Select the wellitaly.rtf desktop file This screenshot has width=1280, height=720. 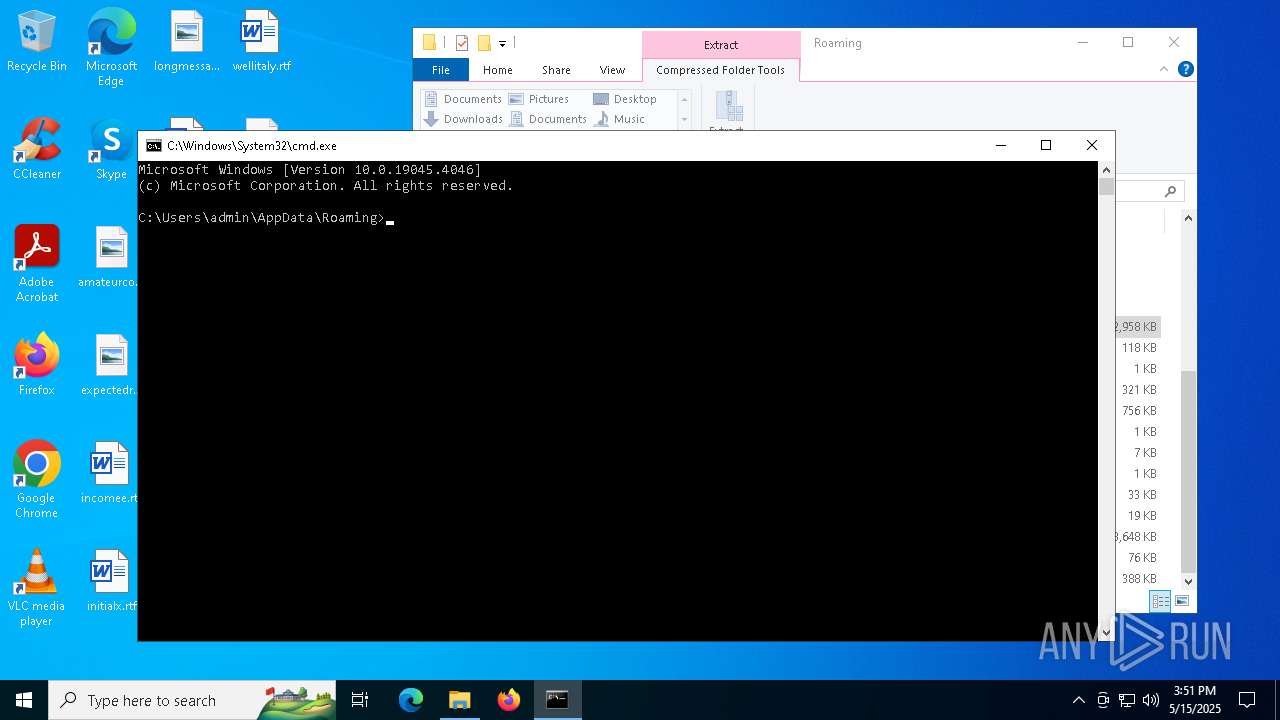click(x=261, y=42)
